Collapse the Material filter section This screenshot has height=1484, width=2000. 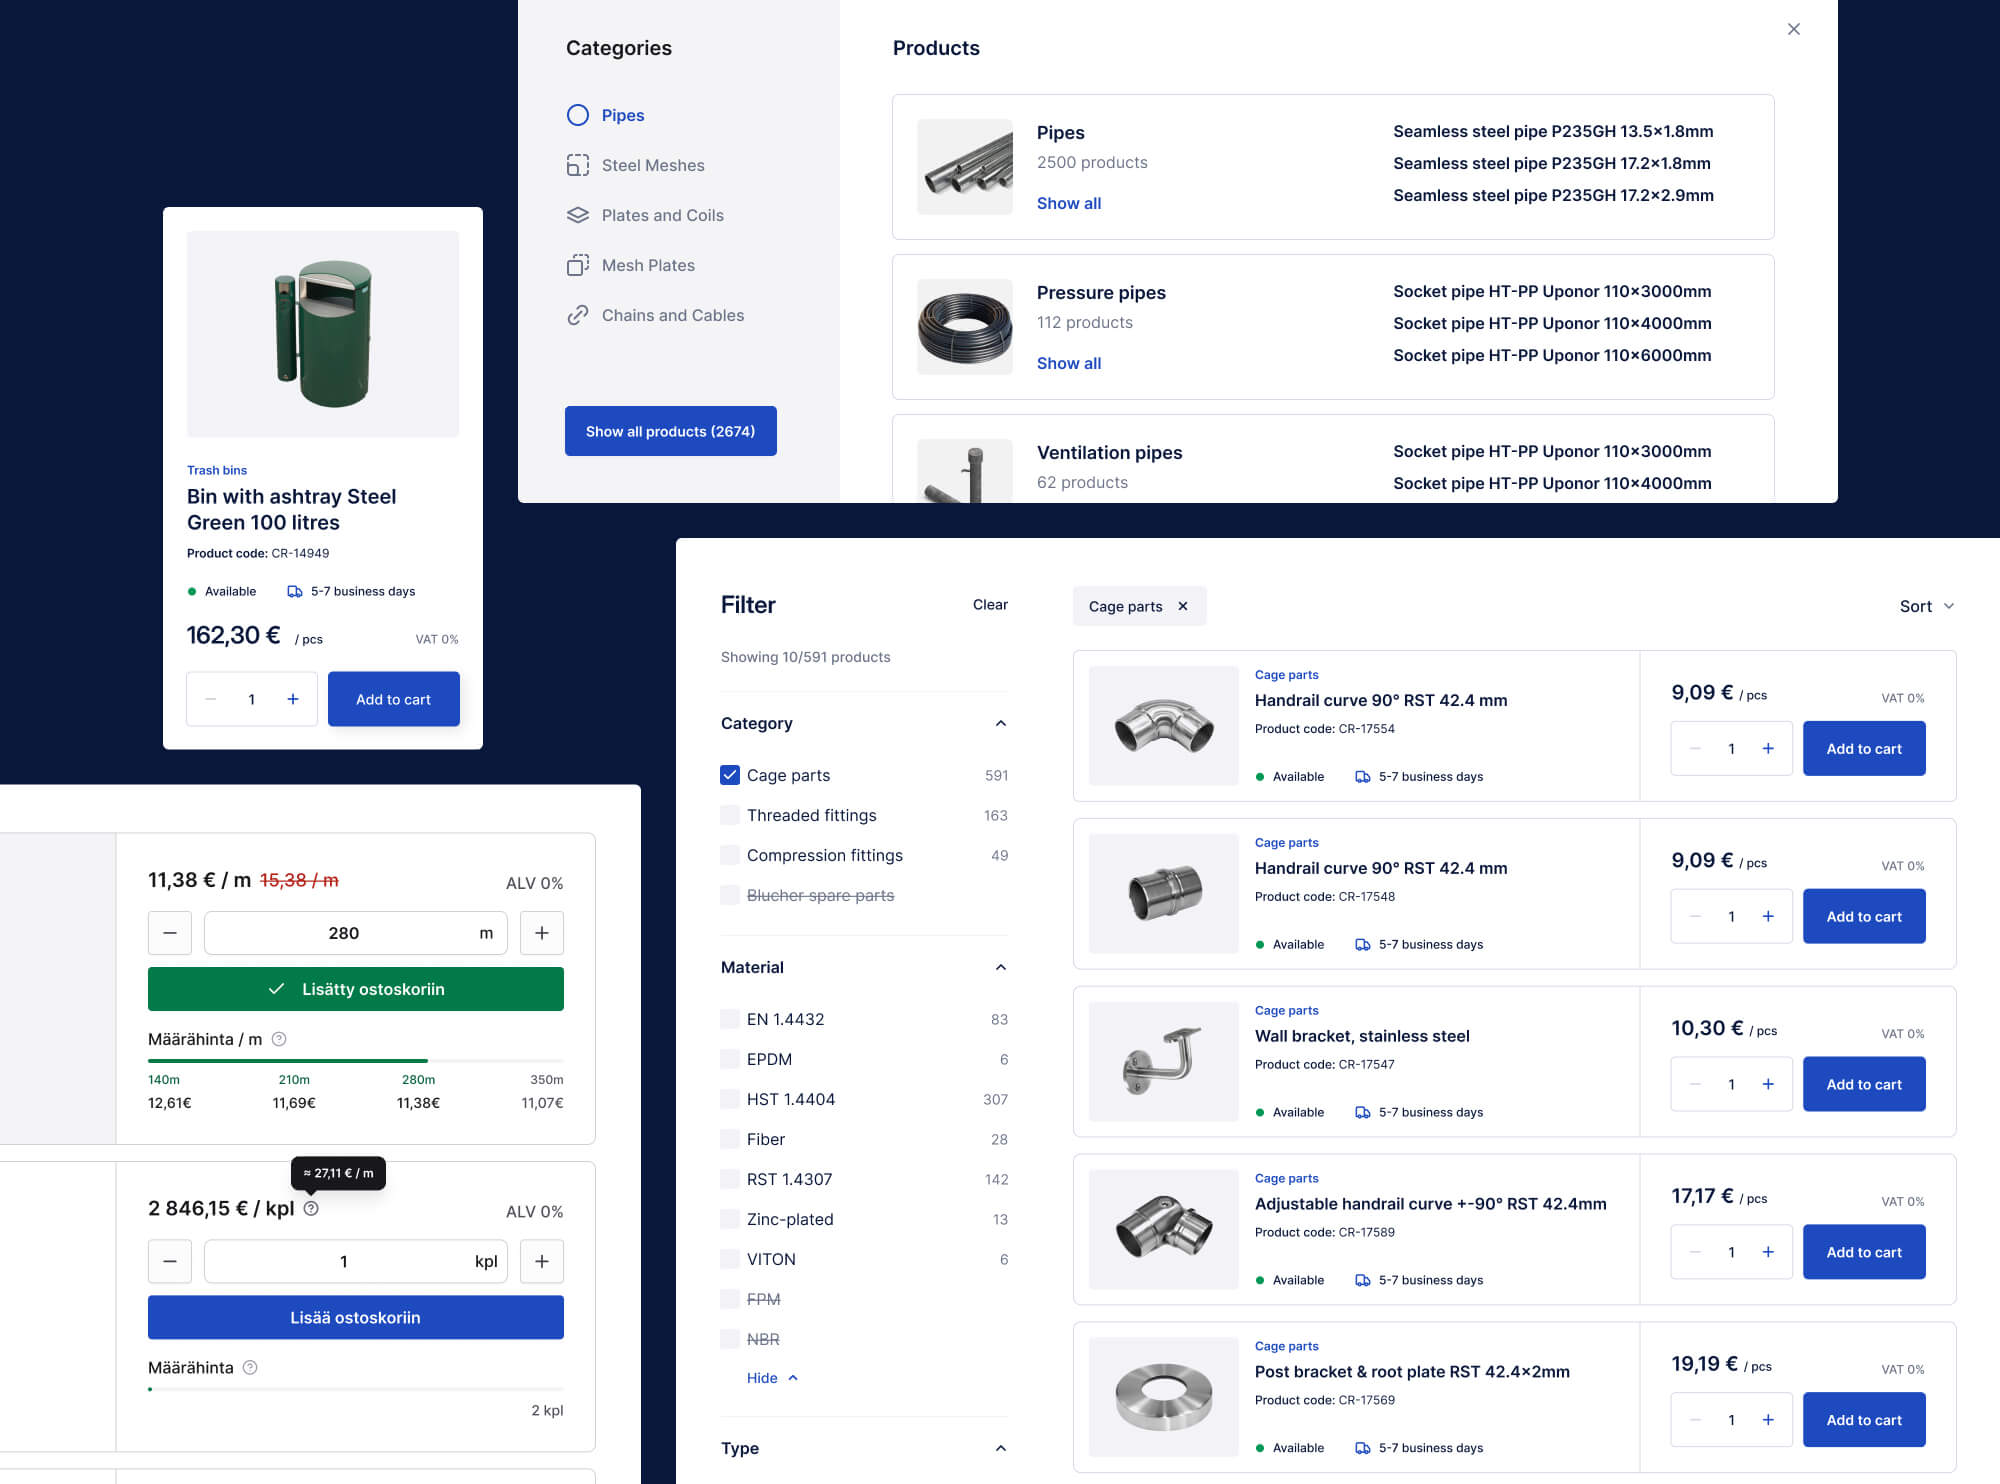[1000, 967]
